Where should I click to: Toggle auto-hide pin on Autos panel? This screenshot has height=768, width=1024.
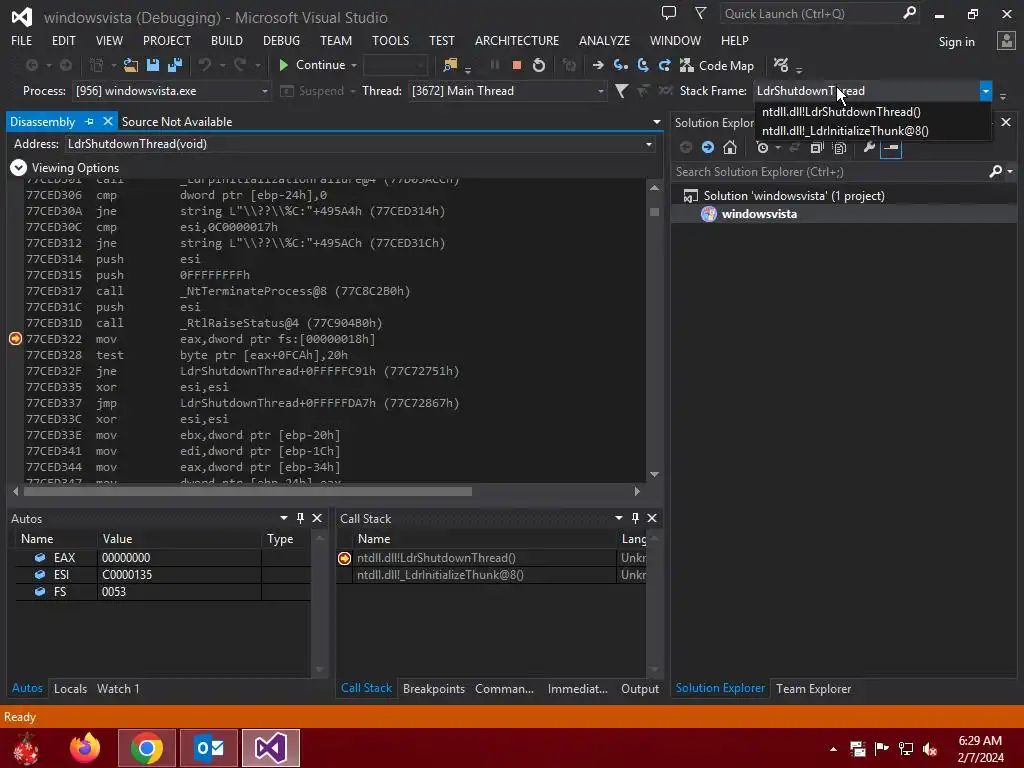click(300, 518)
